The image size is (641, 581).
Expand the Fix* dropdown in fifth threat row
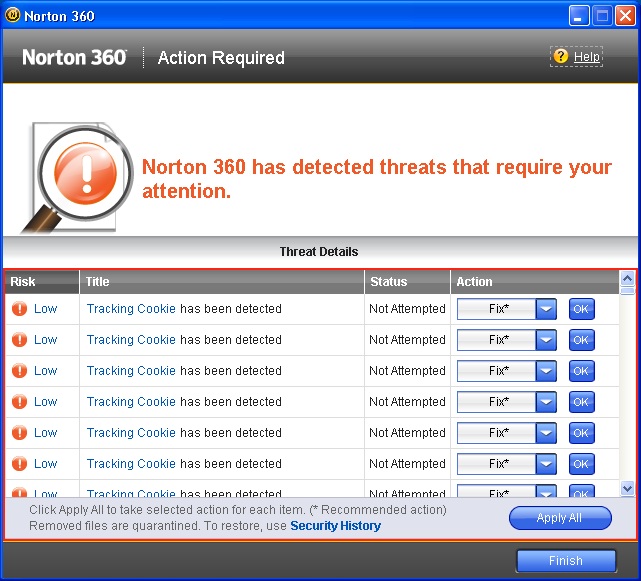(546, 433)
